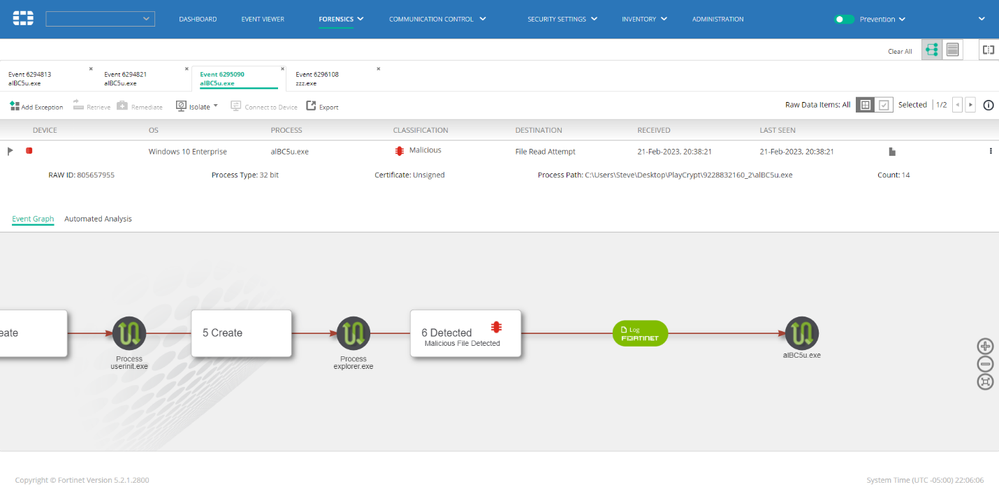Image resolution: width=999 pixels, height=487 pixels.
Task: Click the explorer.exe process node icon
Action: click(x=354, y=333)
